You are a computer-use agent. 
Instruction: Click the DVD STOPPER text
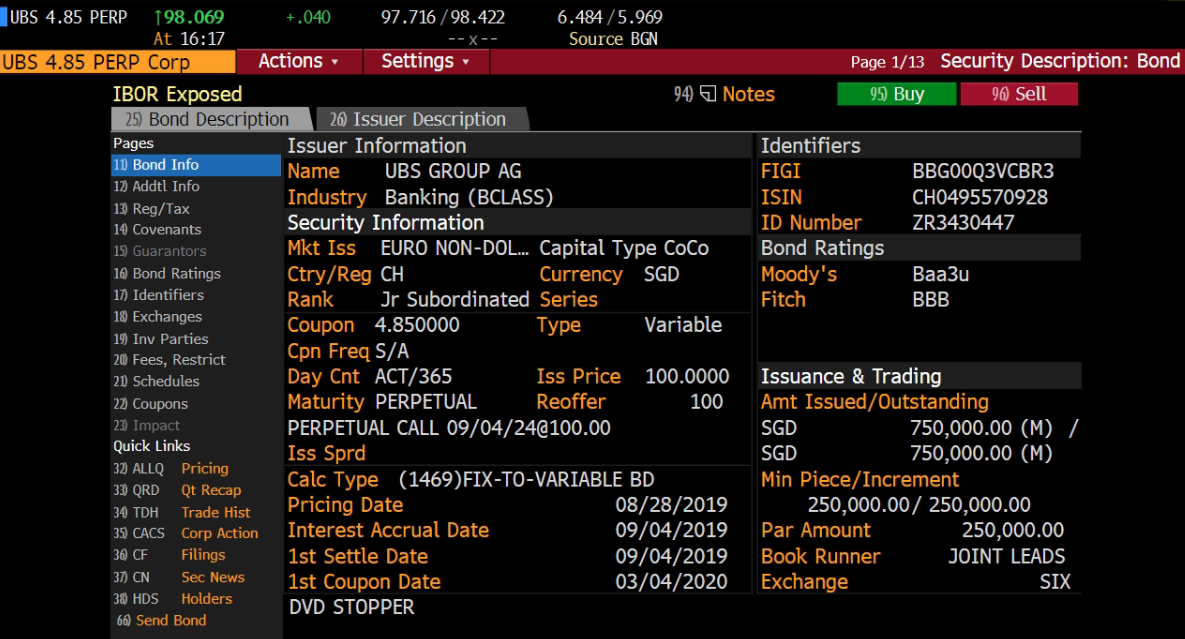point(351,607)
